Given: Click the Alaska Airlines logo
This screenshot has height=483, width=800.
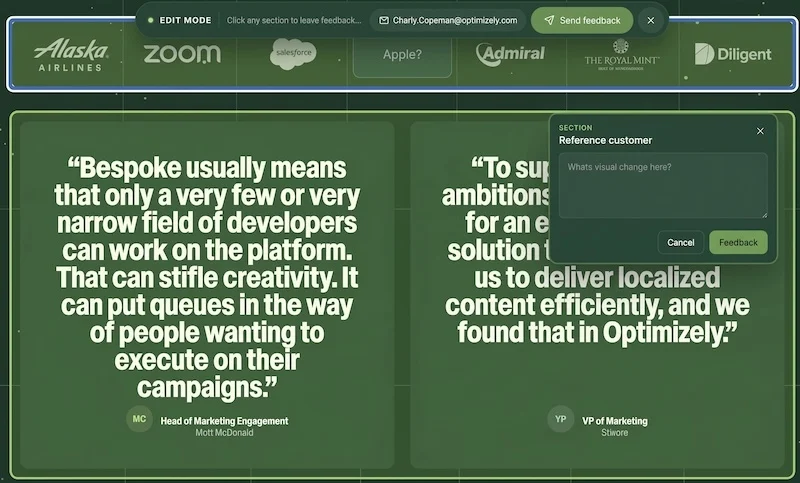Looking at the screenshot, I should point(71,54).
